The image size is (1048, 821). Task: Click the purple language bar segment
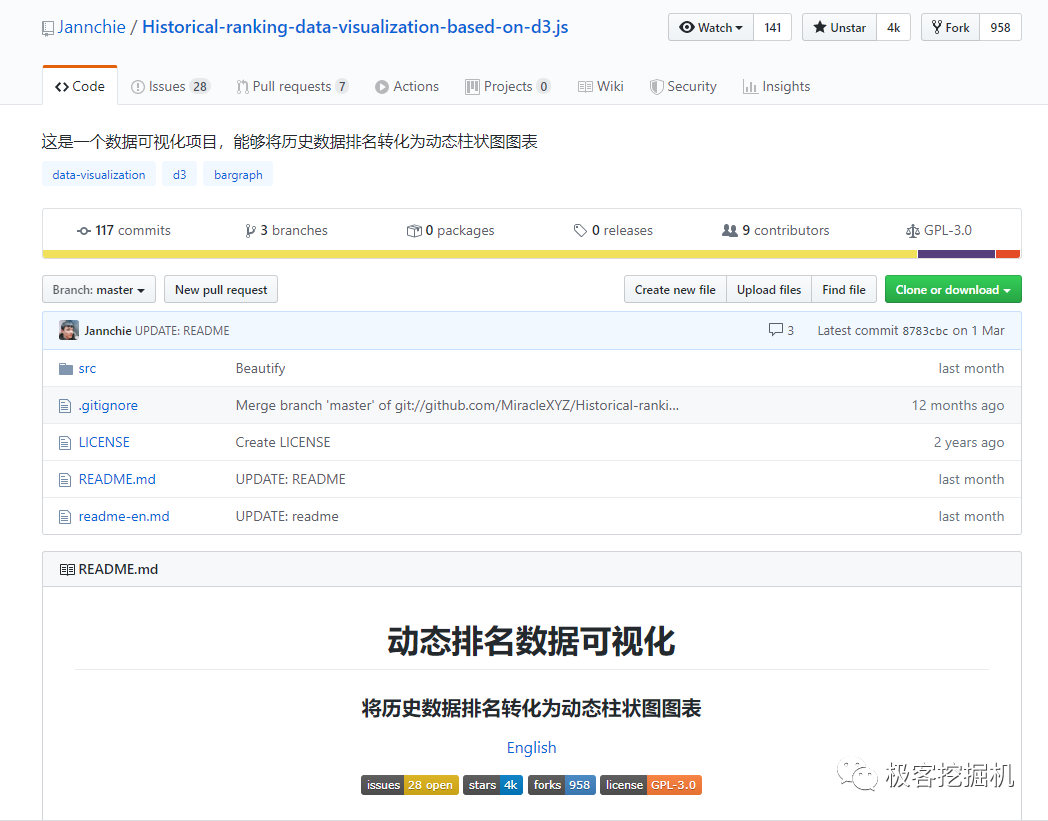pos(956,254)
